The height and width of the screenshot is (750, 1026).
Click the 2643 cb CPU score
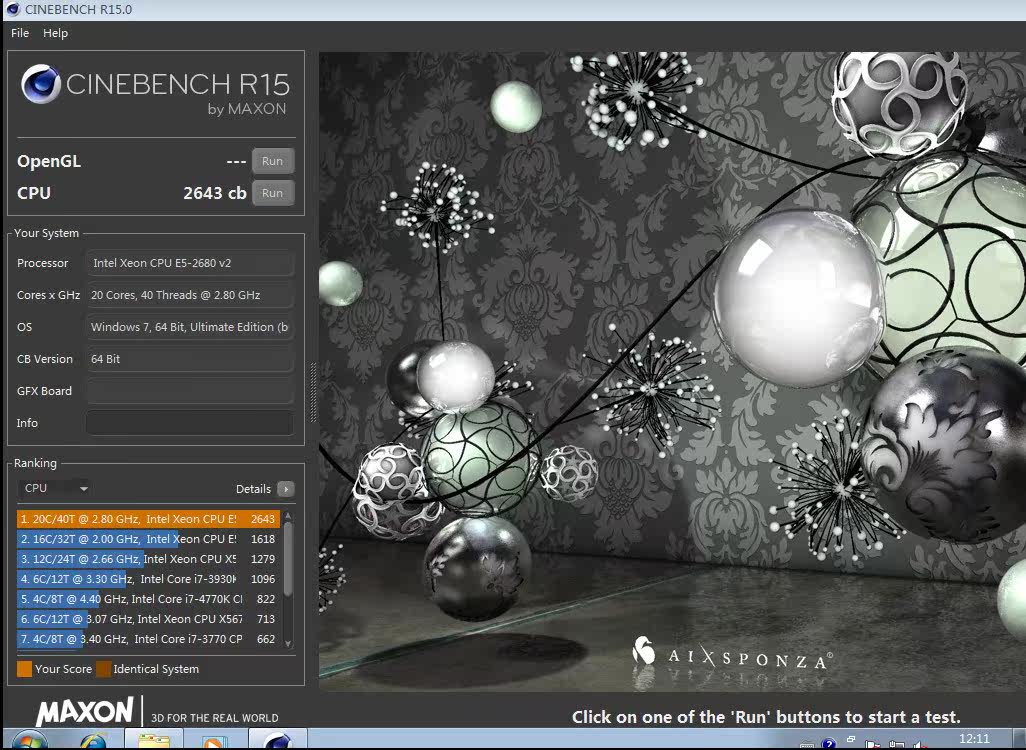tap(215, 193)
